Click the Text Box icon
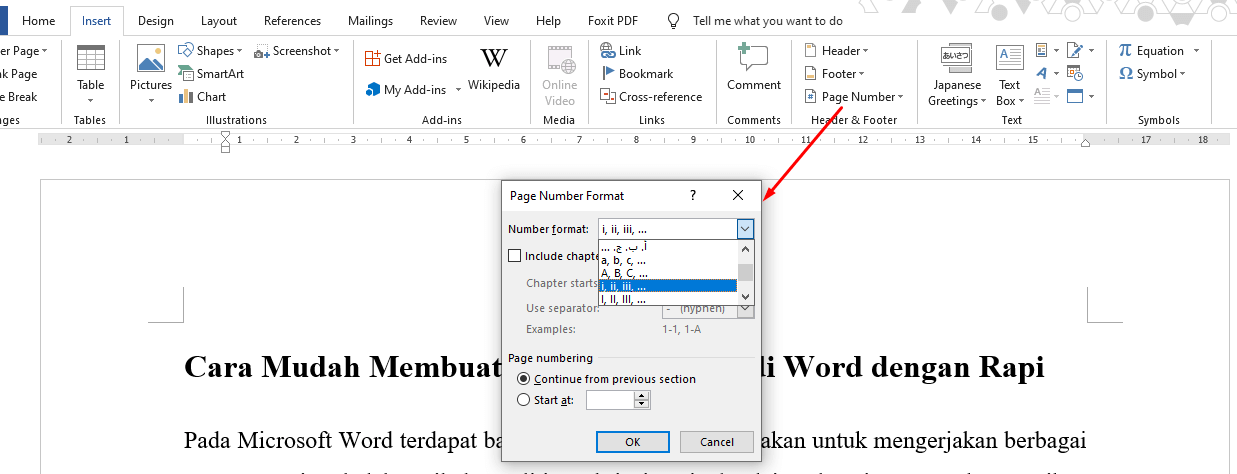1237x474 pixels. click(1009, 75)
